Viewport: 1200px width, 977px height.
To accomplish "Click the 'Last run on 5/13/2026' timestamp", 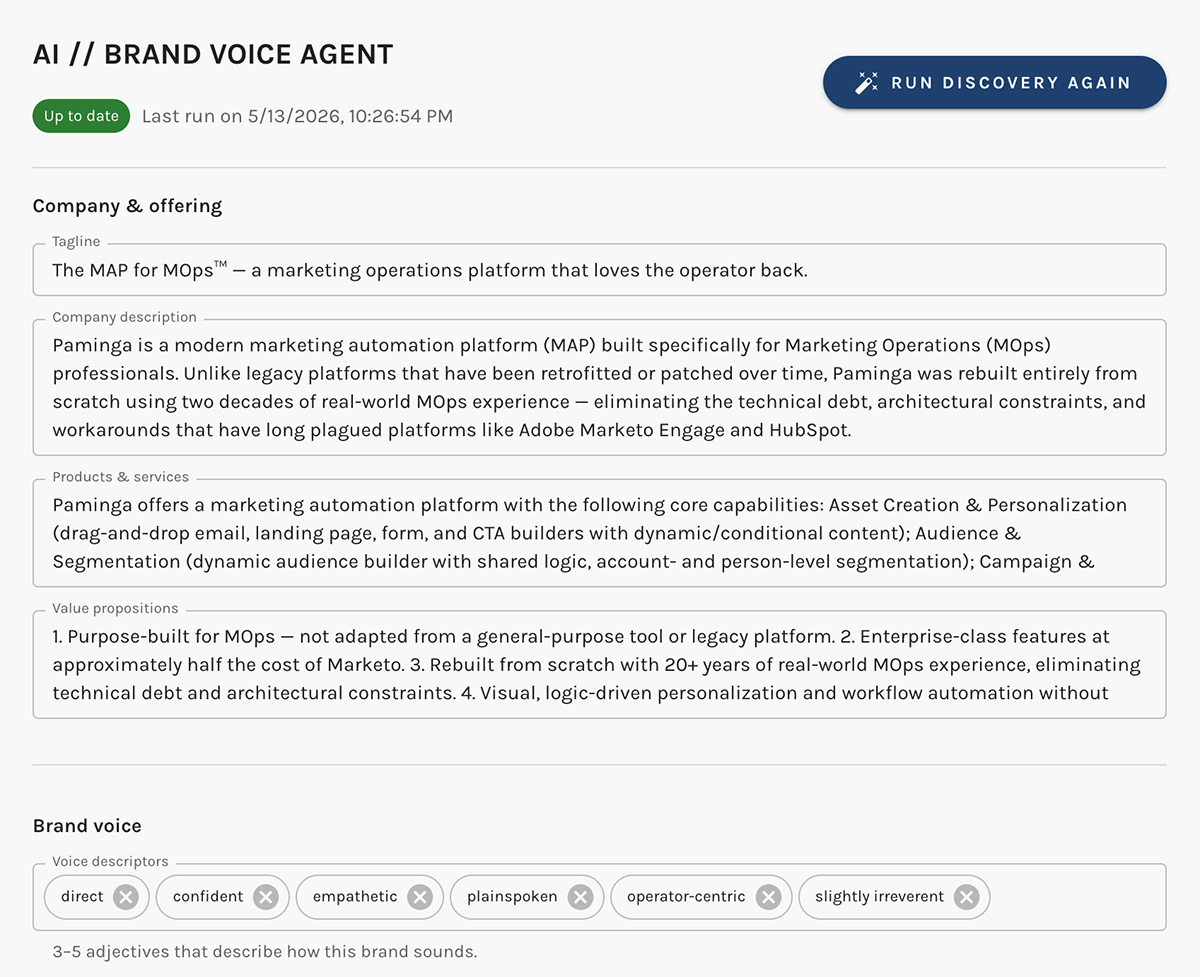I will coord(297,116).
